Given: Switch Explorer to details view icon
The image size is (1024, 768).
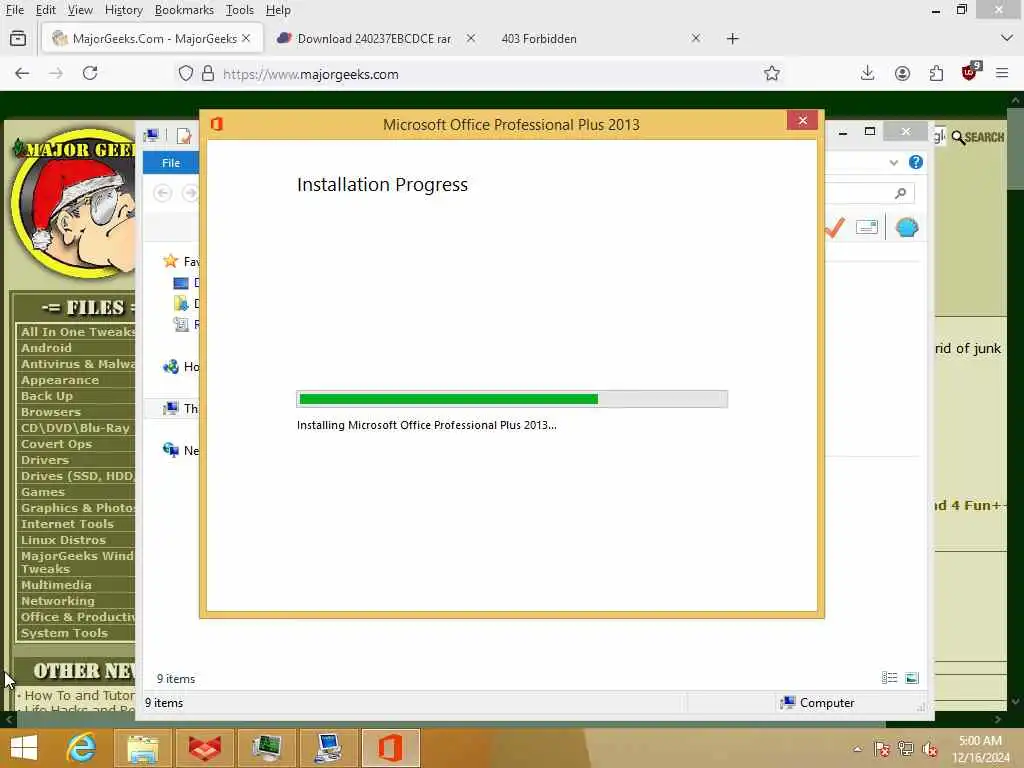Looking at the screenshot, I should click(x=889, y=678).
